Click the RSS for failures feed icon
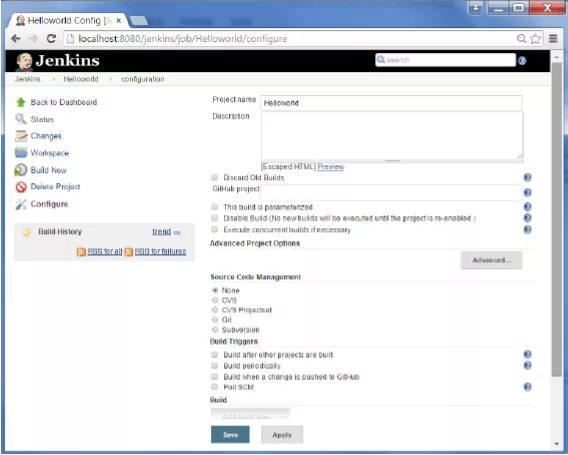568x455 pixels. pos(129,251)
